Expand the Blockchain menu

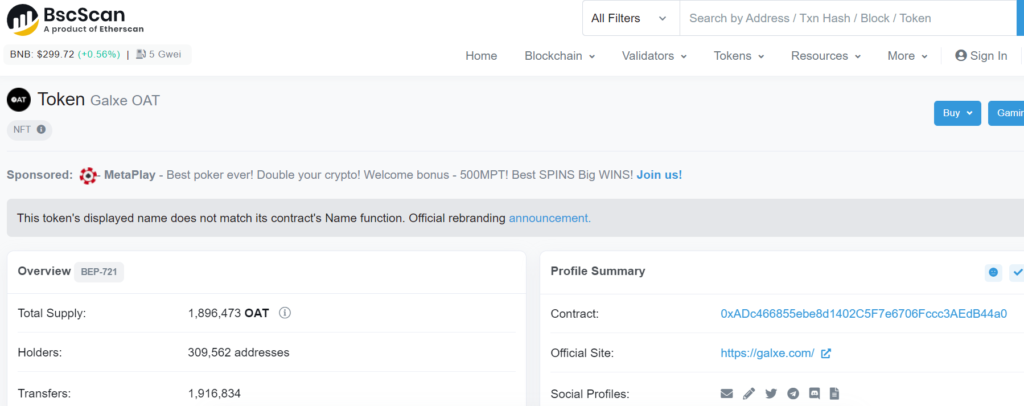(559, 56)
